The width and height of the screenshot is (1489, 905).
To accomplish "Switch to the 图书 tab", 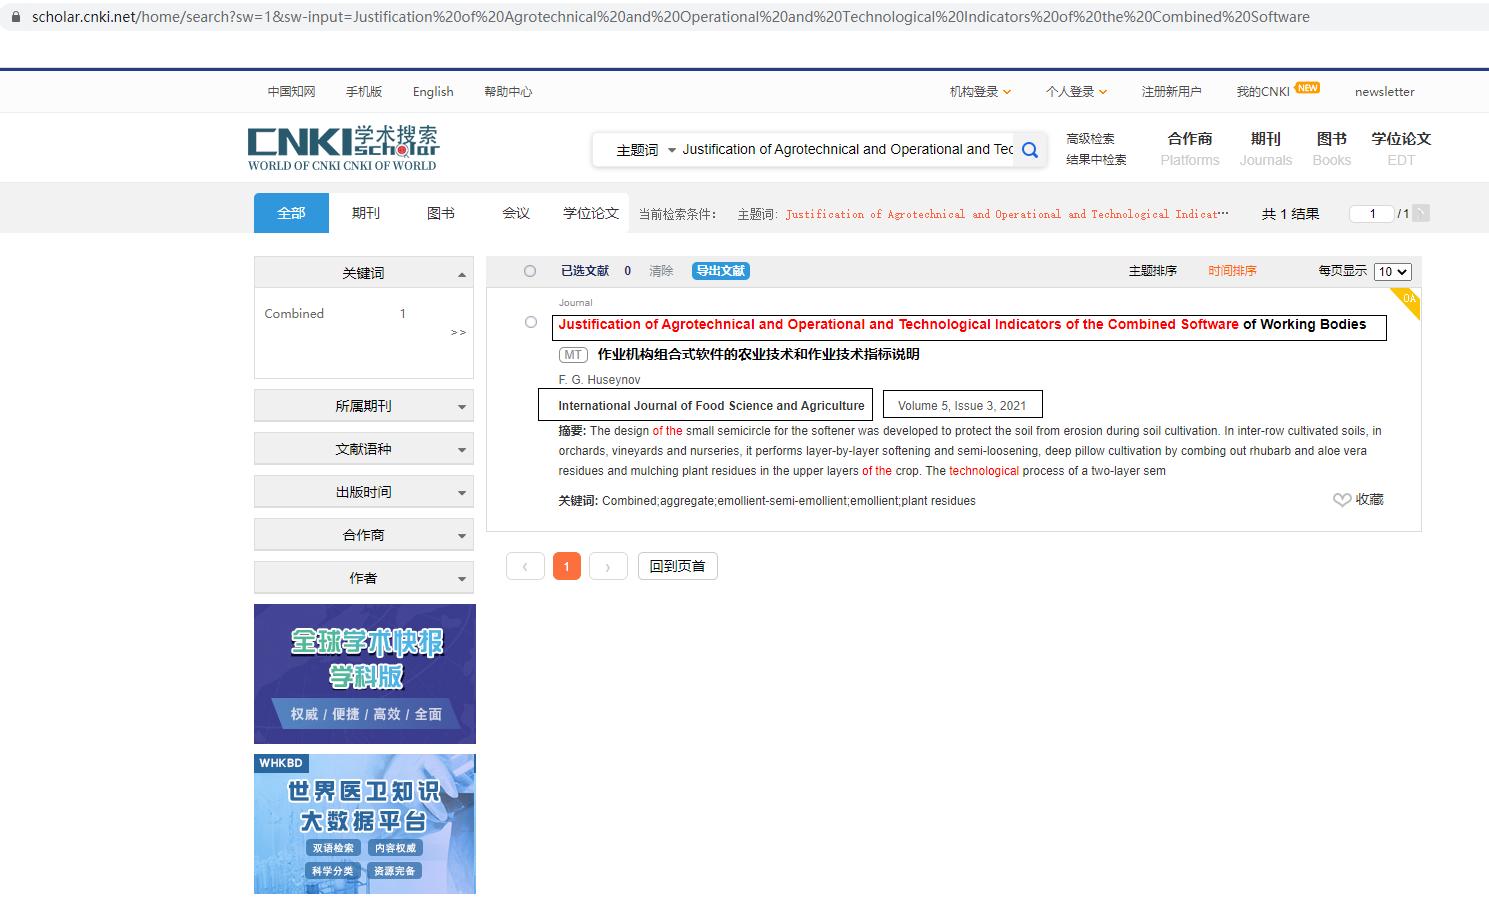I will tap(441, 213).
